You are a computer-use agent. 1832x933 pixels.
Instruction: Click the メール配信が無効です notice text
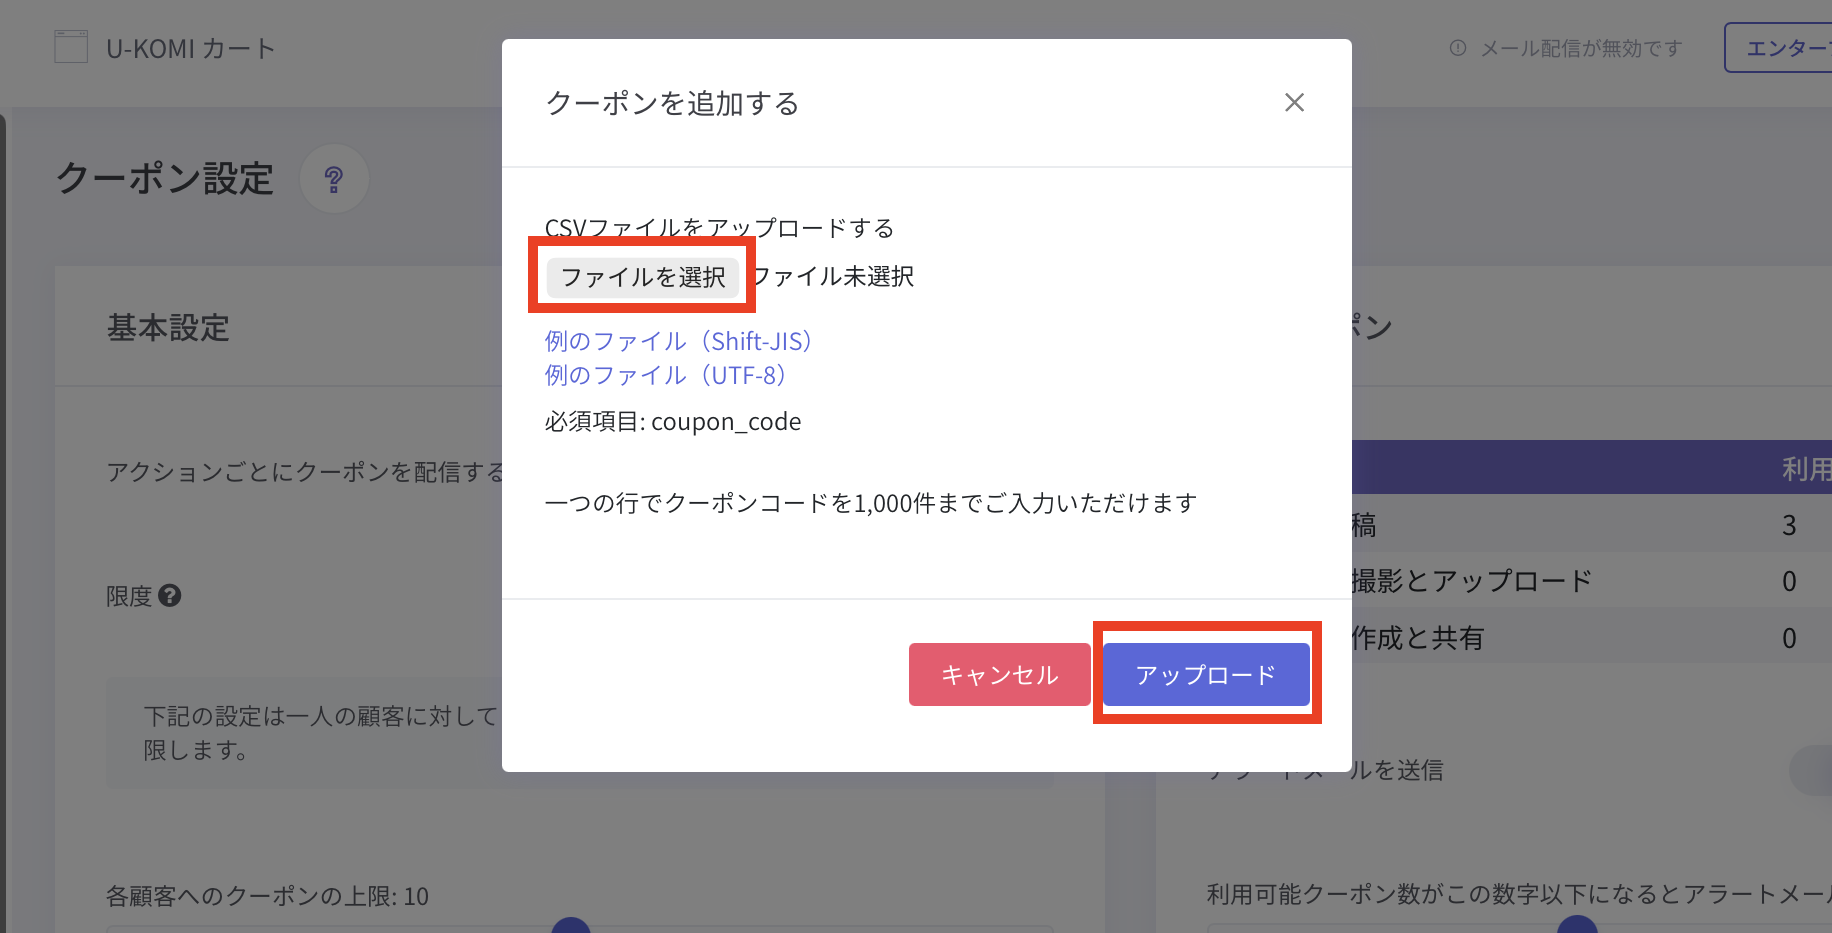[1580, 48]
